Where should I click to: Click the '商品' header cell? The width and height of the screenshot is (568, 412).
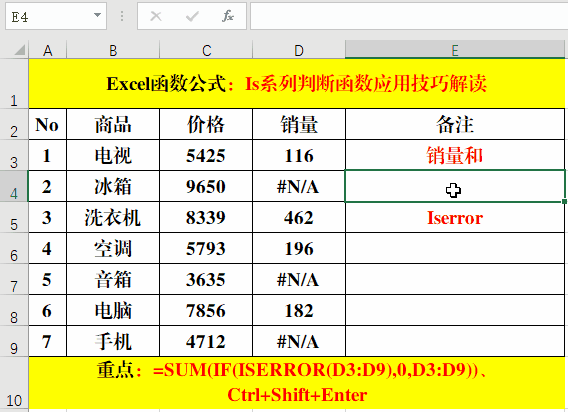113,124
